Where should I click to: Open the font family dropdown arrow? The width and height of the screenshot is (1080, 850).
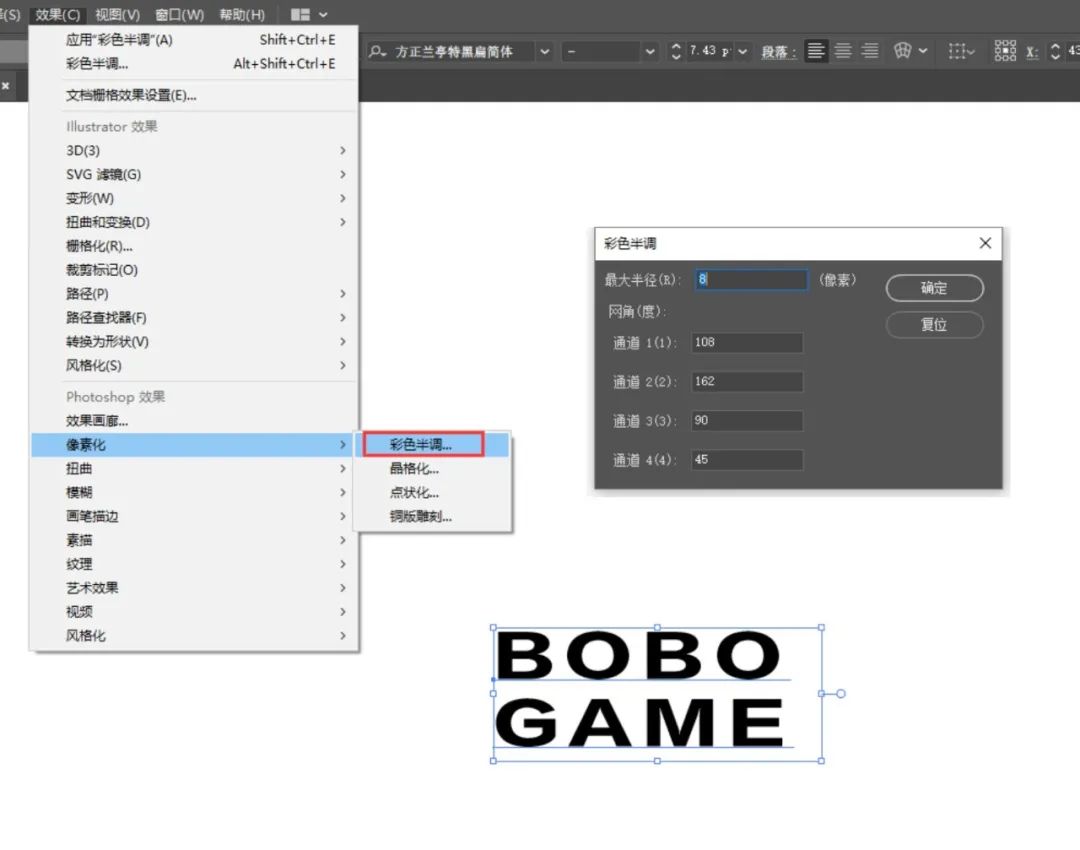545,52
